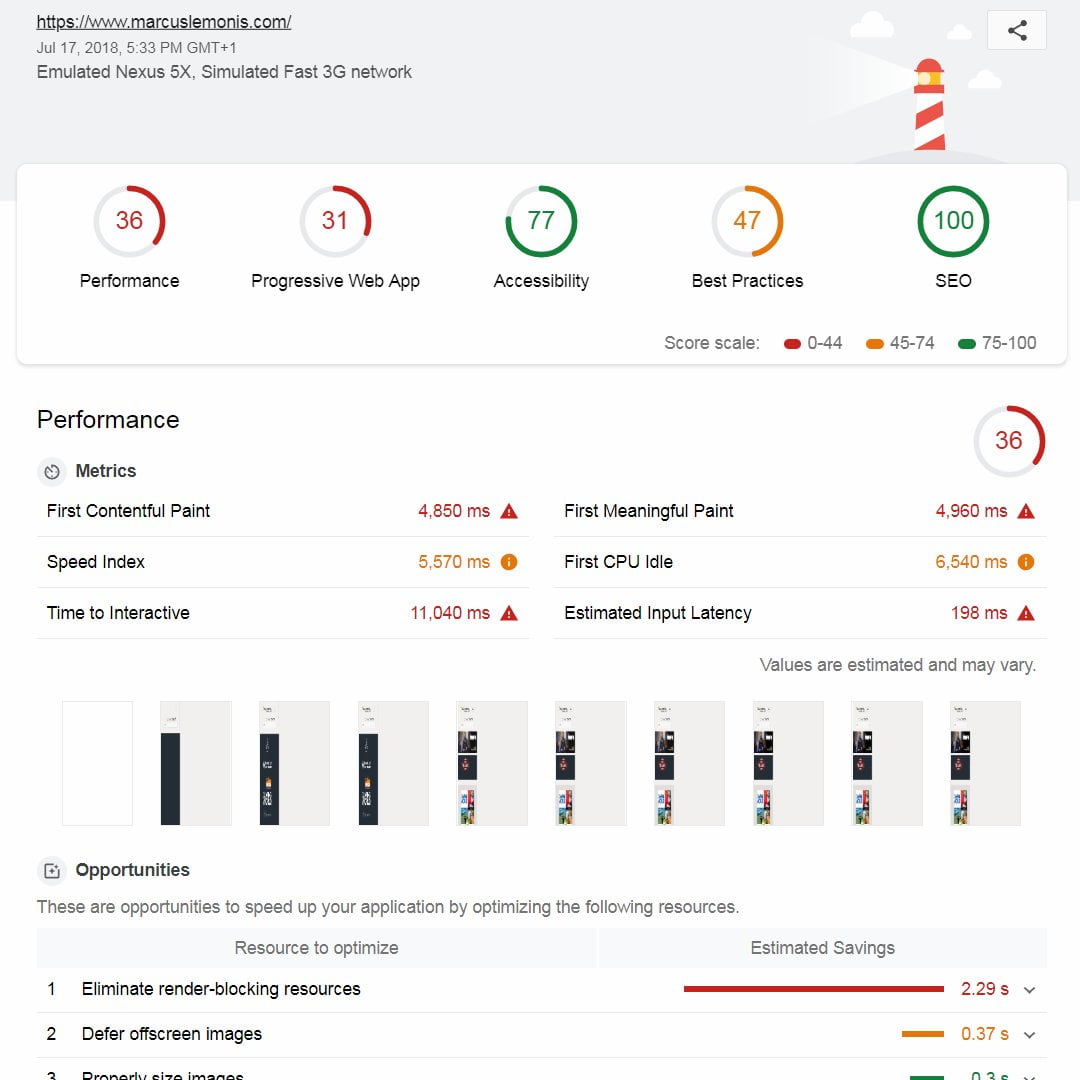Select the SEO 100 score gauge

[x=953, y=222]
